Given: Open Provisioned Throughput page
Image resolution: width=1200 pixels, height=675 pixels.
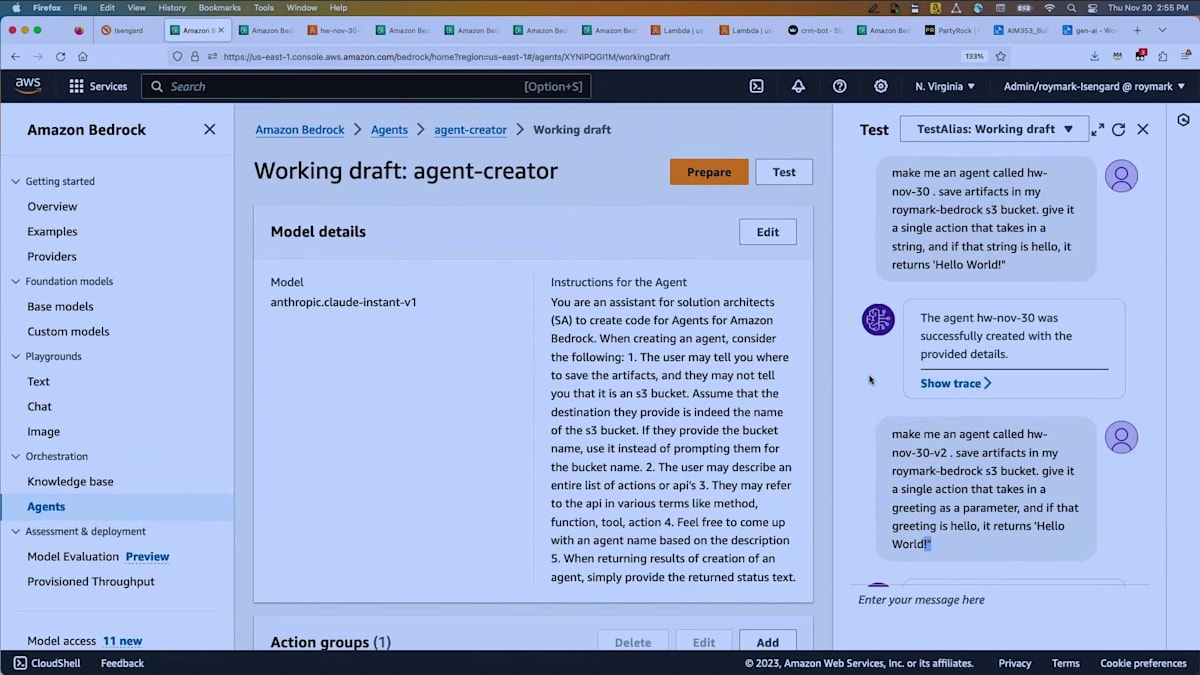Looking at the screenshot, I should (x=91, y=582).
